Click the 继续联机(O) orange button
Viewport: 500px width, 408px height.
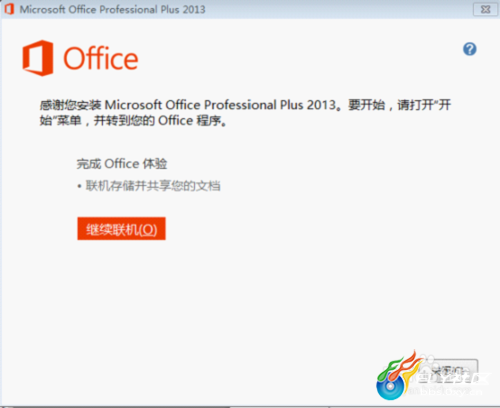(x=121, y=229)
